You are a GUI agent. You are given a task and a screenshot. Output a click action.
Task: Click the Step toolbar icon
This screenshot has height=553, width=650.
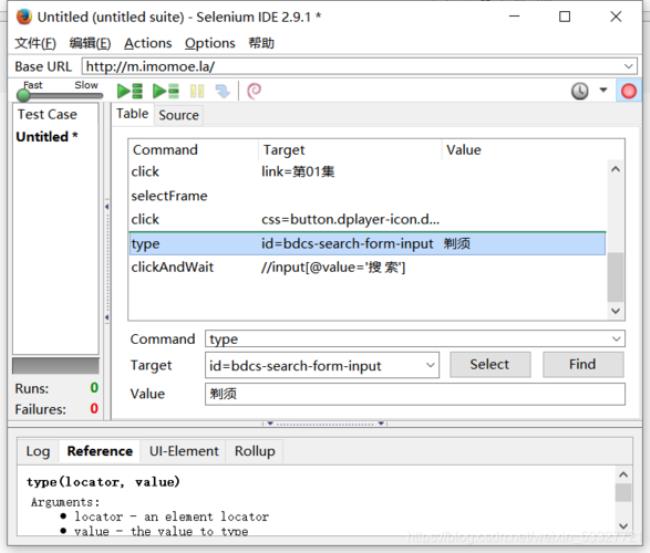point(223,91)
